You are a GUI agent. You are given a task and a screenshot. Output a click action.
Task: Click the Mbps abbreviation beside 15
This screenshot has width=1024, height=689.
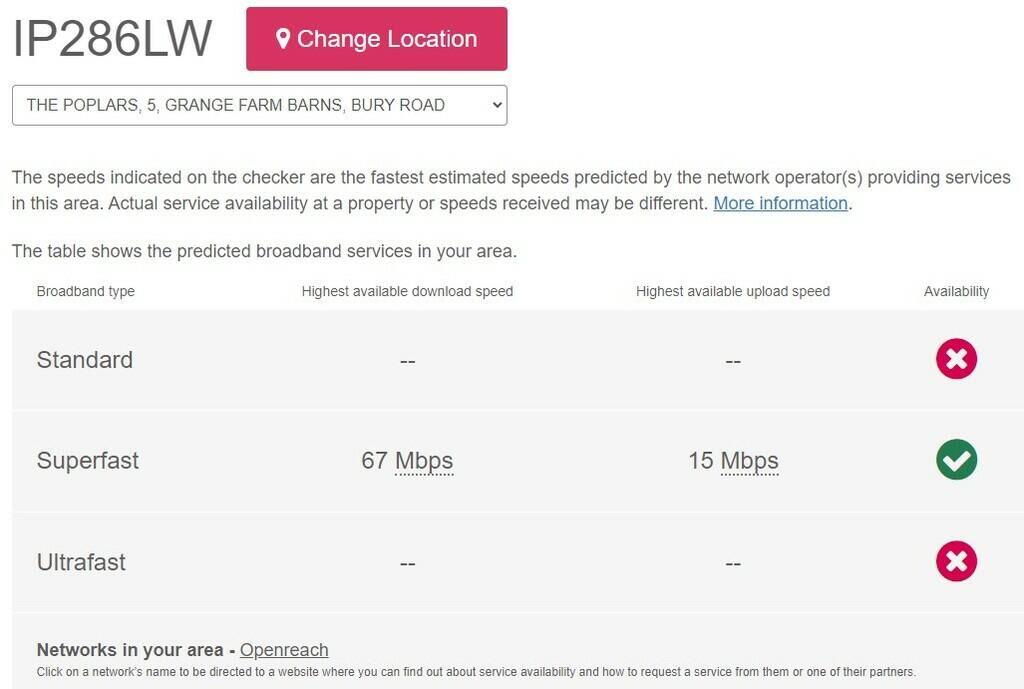(749, 461)
